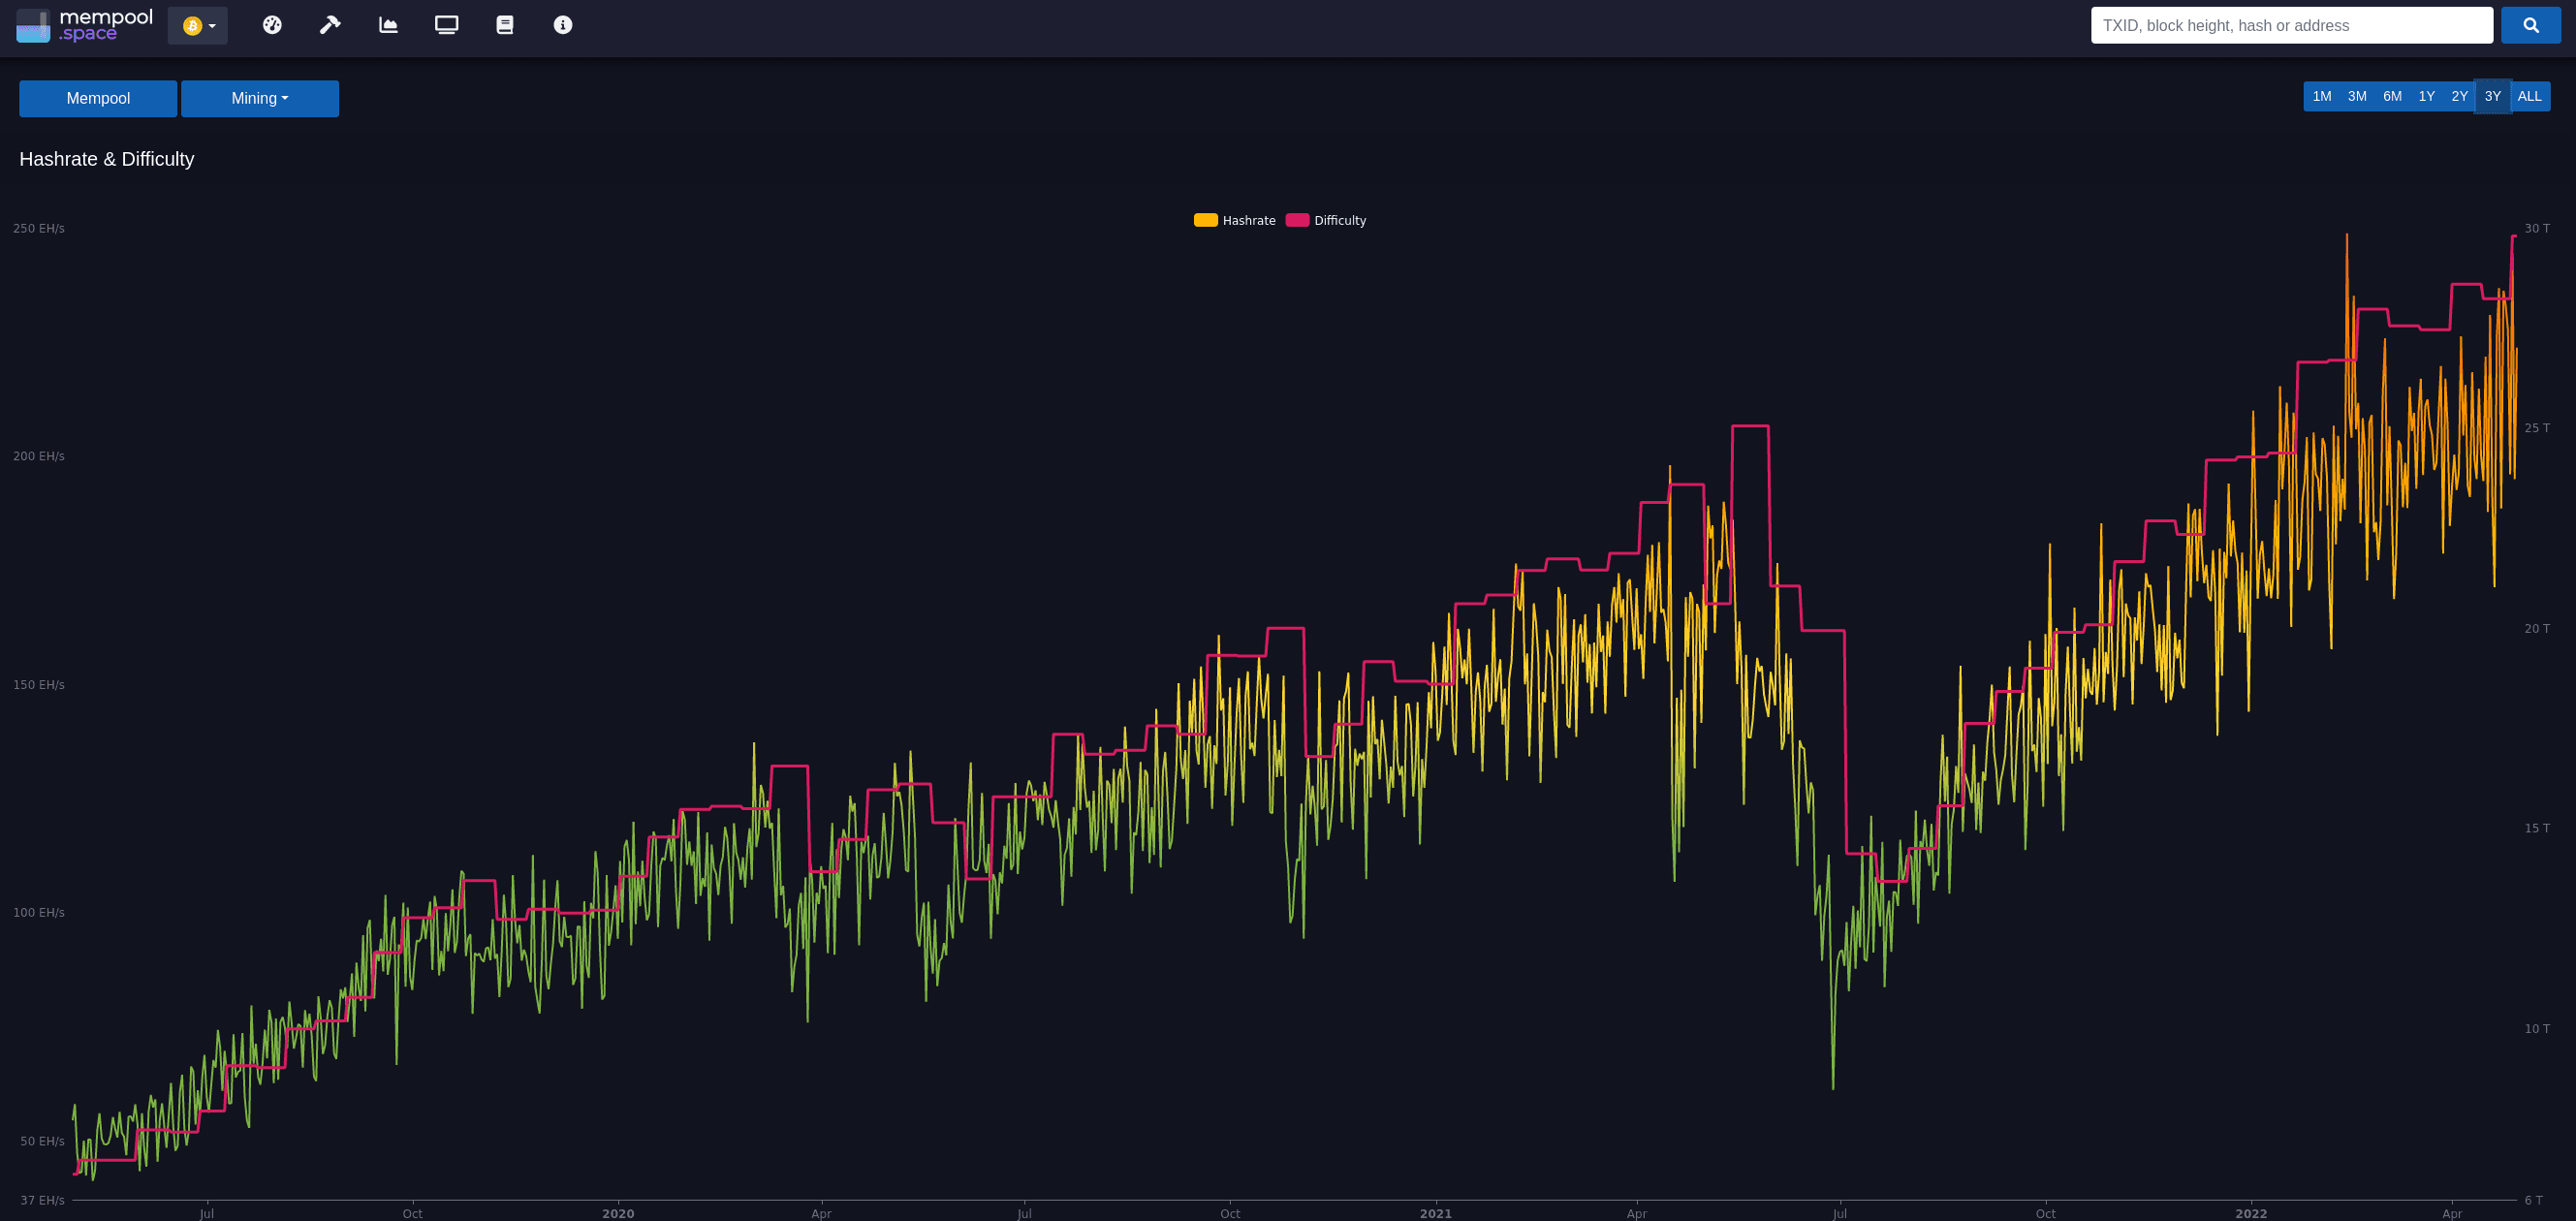Toggle Hashrate series in chart legend

pos(1235,220)
